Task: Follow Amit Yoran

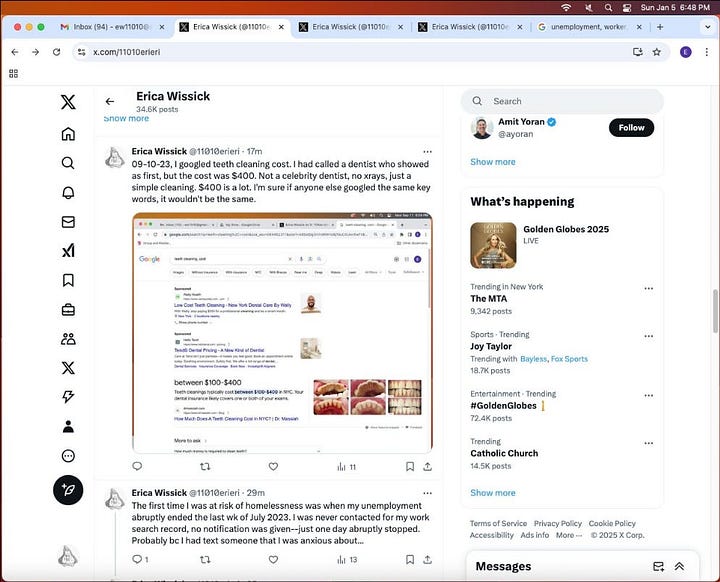Action: point(631,128)
